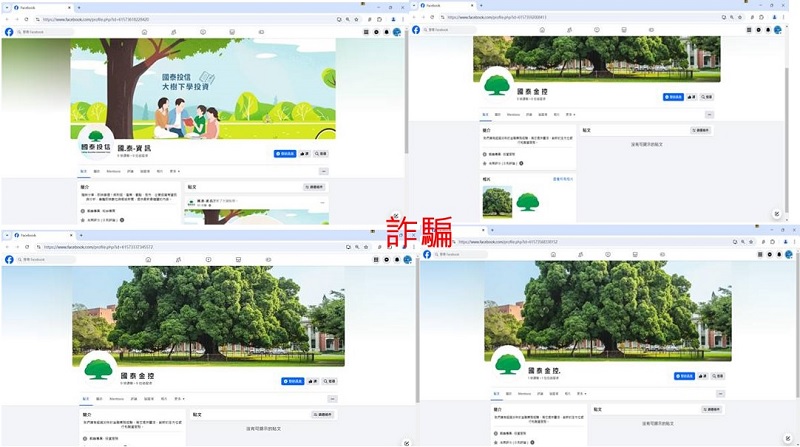This screenshot has width=800, height=447.
Task: Expand 更多 tab dropdown on 國泰-資訊 page
Action: click(x=177, y=171)
